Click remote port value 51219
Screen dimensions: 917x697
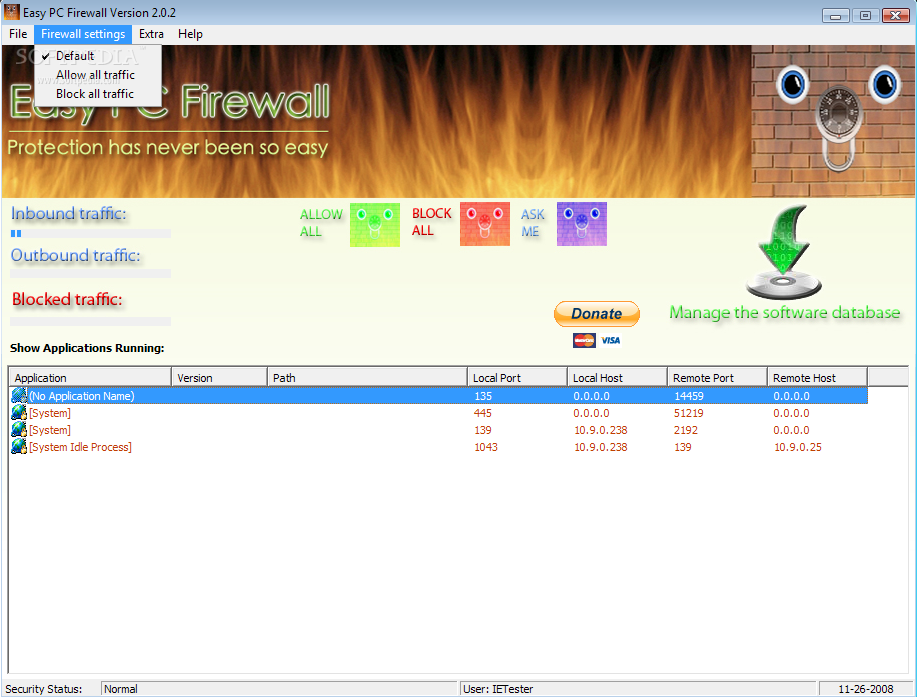click(689, 413)
